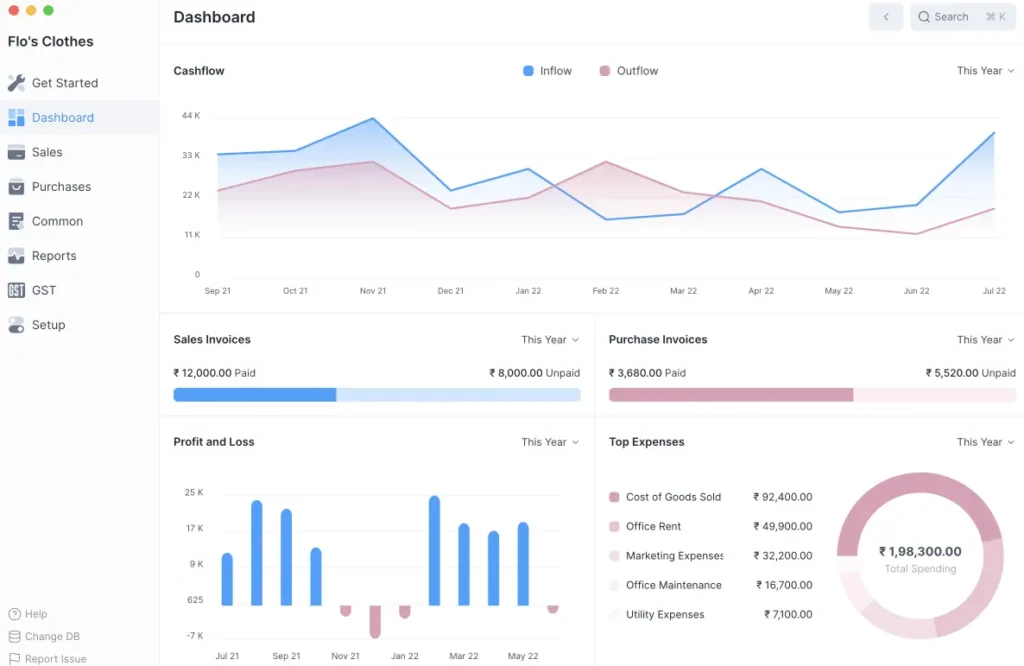The width and height of the screenshot is (1024, 666).
Task: Open Purchase Invoices period dropdown
Action: (x=985, y=340)
